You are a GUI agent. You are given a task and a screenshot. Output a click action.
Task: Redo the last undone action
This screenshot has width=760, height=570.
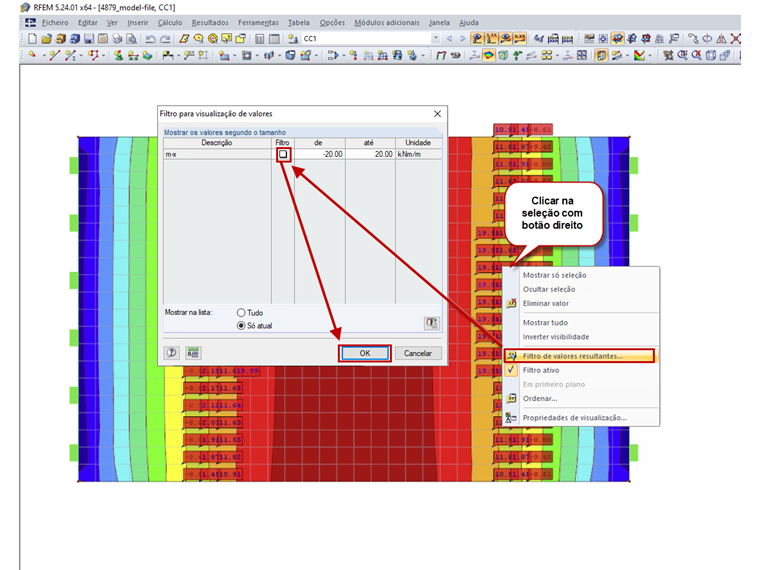[x=165, y=39]
